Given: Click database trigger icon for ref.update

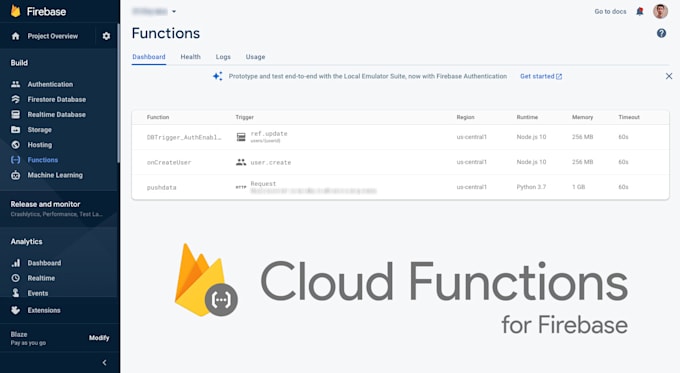Looking at the screenshot, I should tap(241, 137).
